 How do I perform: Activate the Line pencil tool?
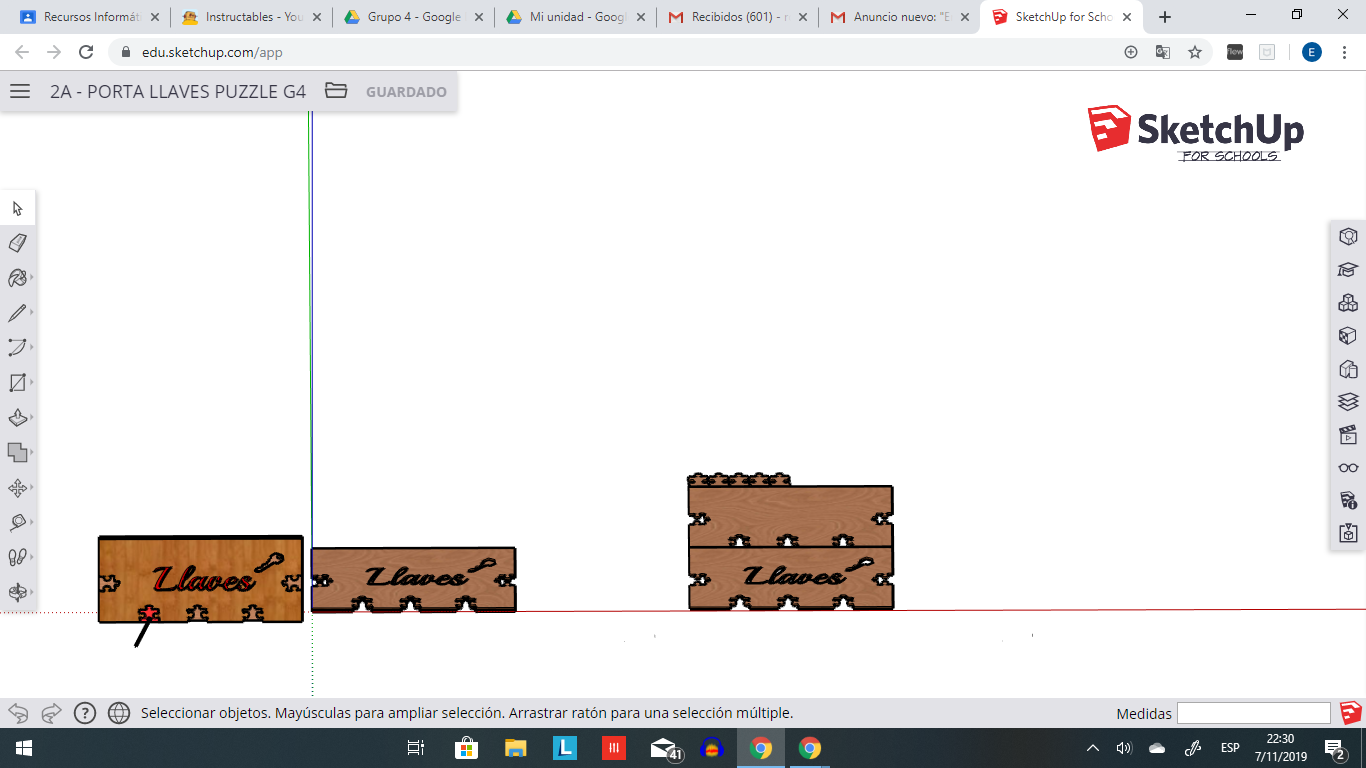coord(17,313)
